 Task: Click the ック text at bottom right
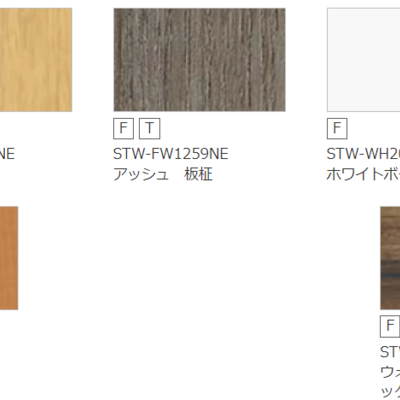[x=390, y=392]
